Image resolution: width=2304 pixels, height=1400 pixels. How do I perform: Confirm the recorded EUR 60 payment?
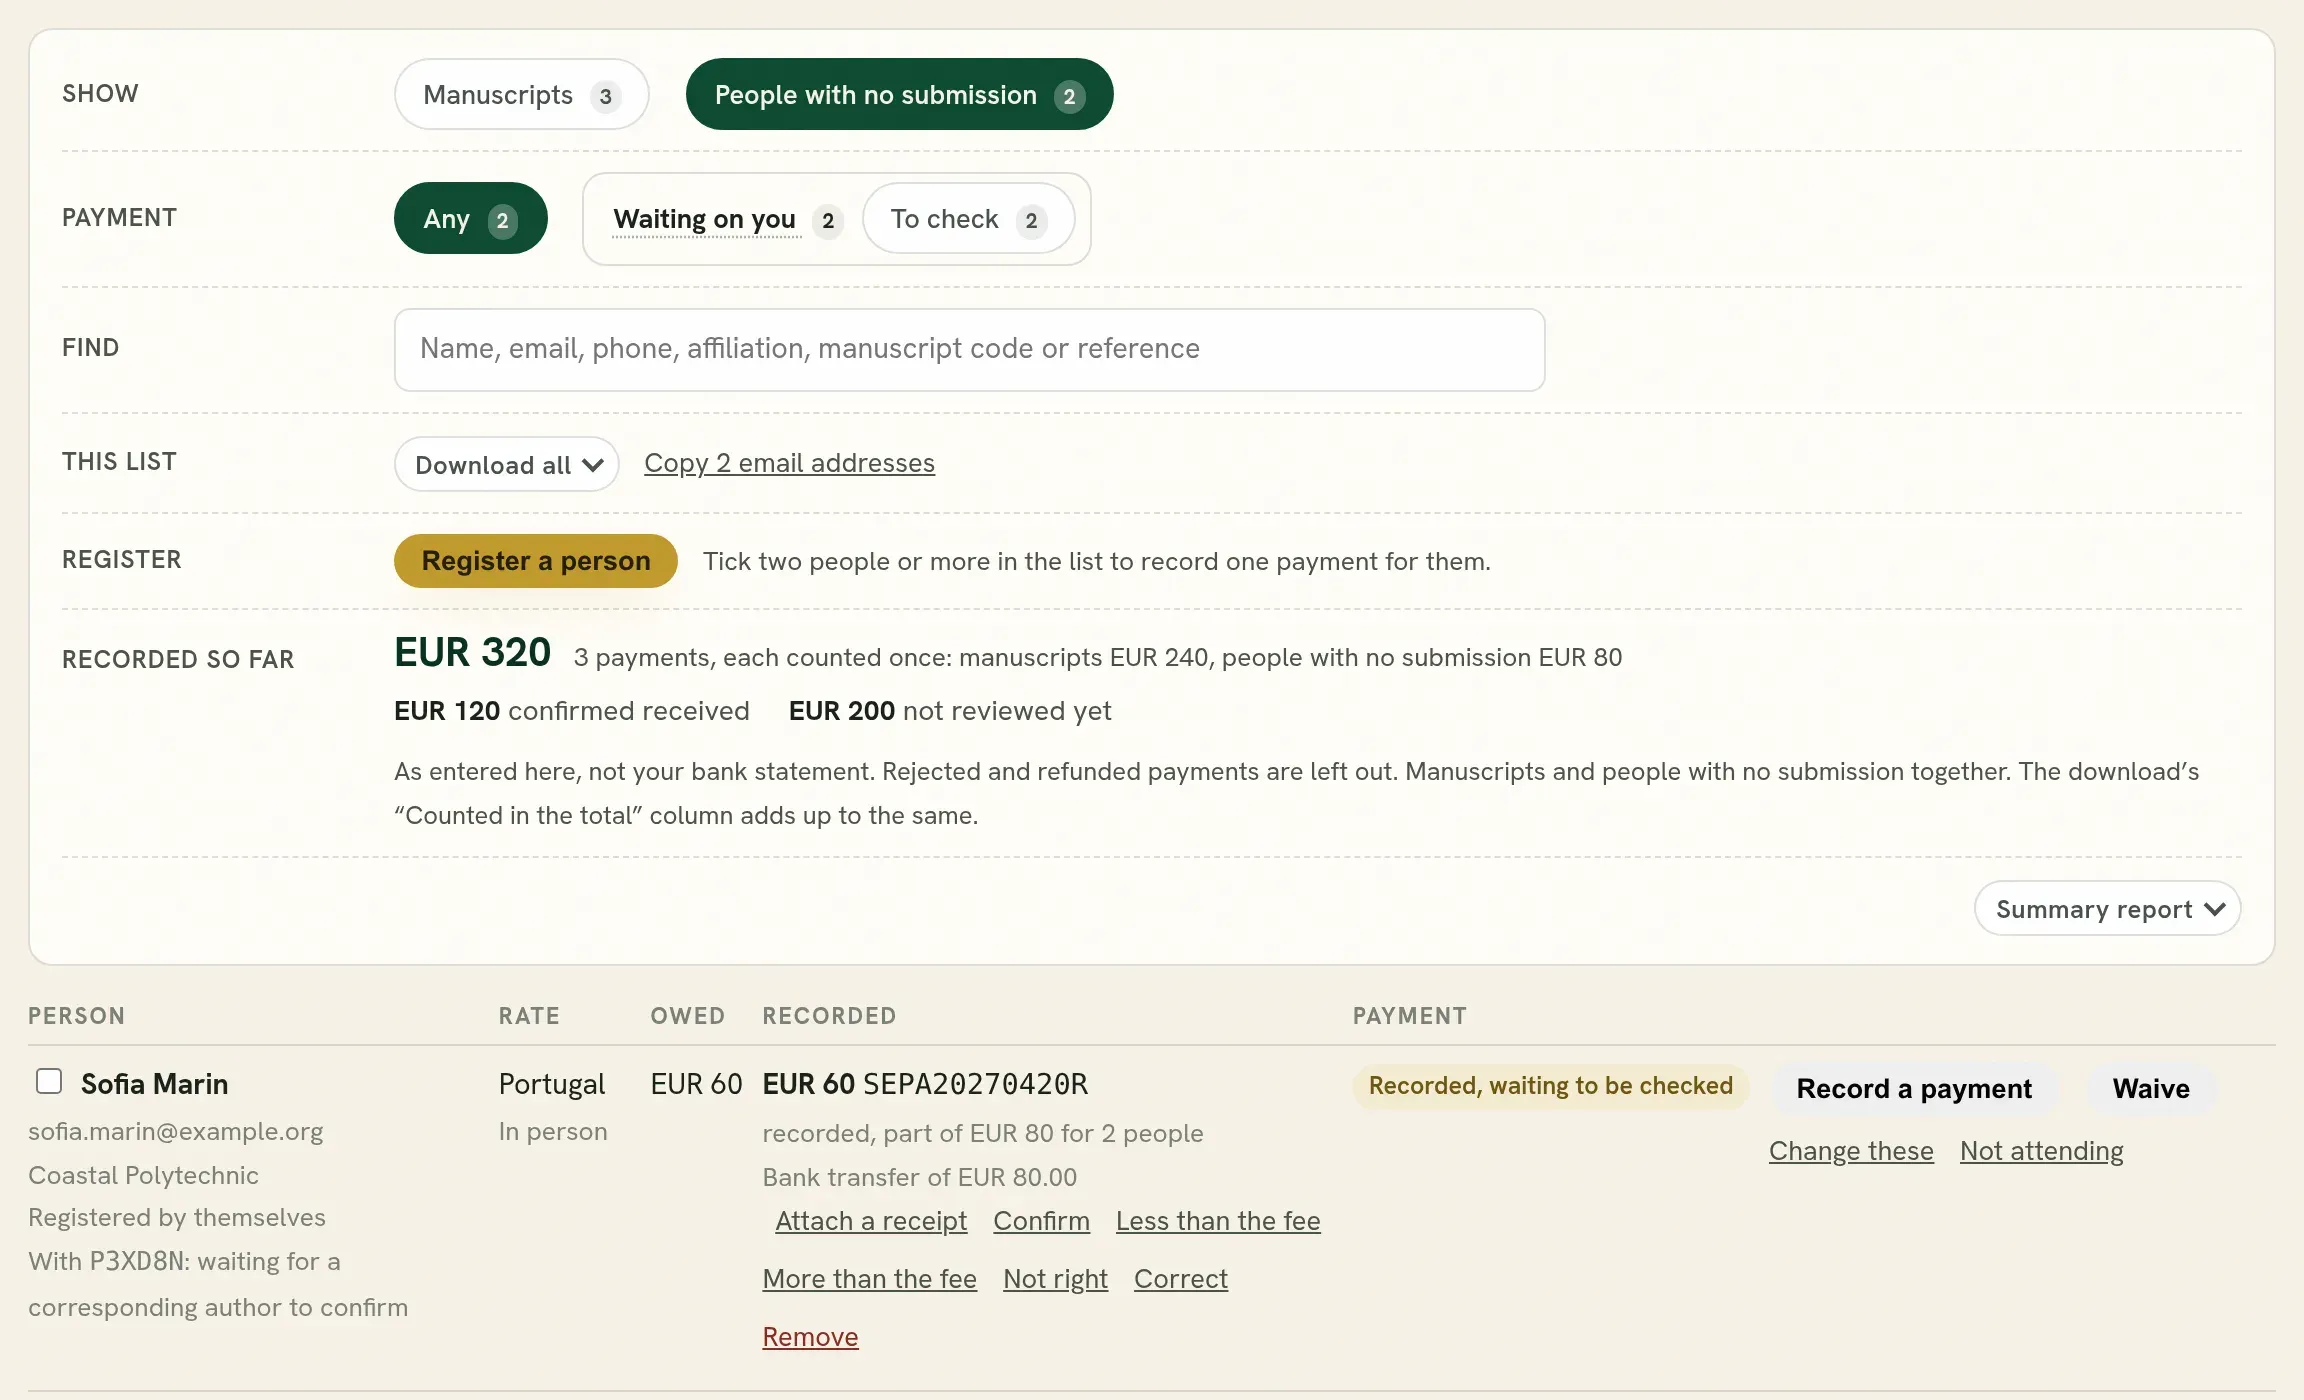pyautogui.click(x=1041, y=1221)
